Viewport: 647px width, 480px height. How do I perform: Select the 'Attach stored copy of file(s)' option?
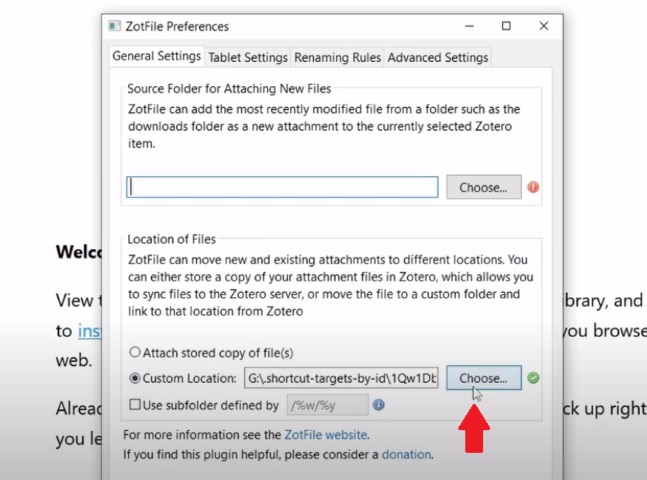[x=135, y=353]
